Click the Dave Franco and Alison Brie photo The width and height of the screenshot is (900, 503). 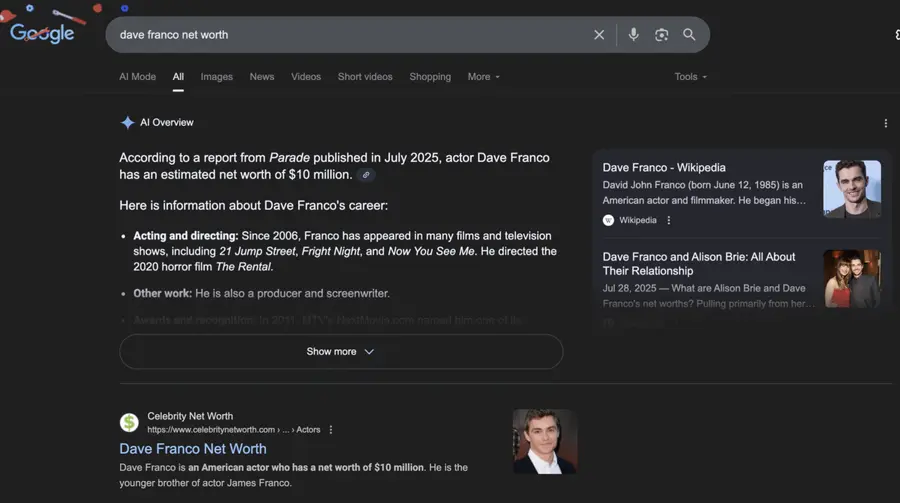click(x=852, y=279)
